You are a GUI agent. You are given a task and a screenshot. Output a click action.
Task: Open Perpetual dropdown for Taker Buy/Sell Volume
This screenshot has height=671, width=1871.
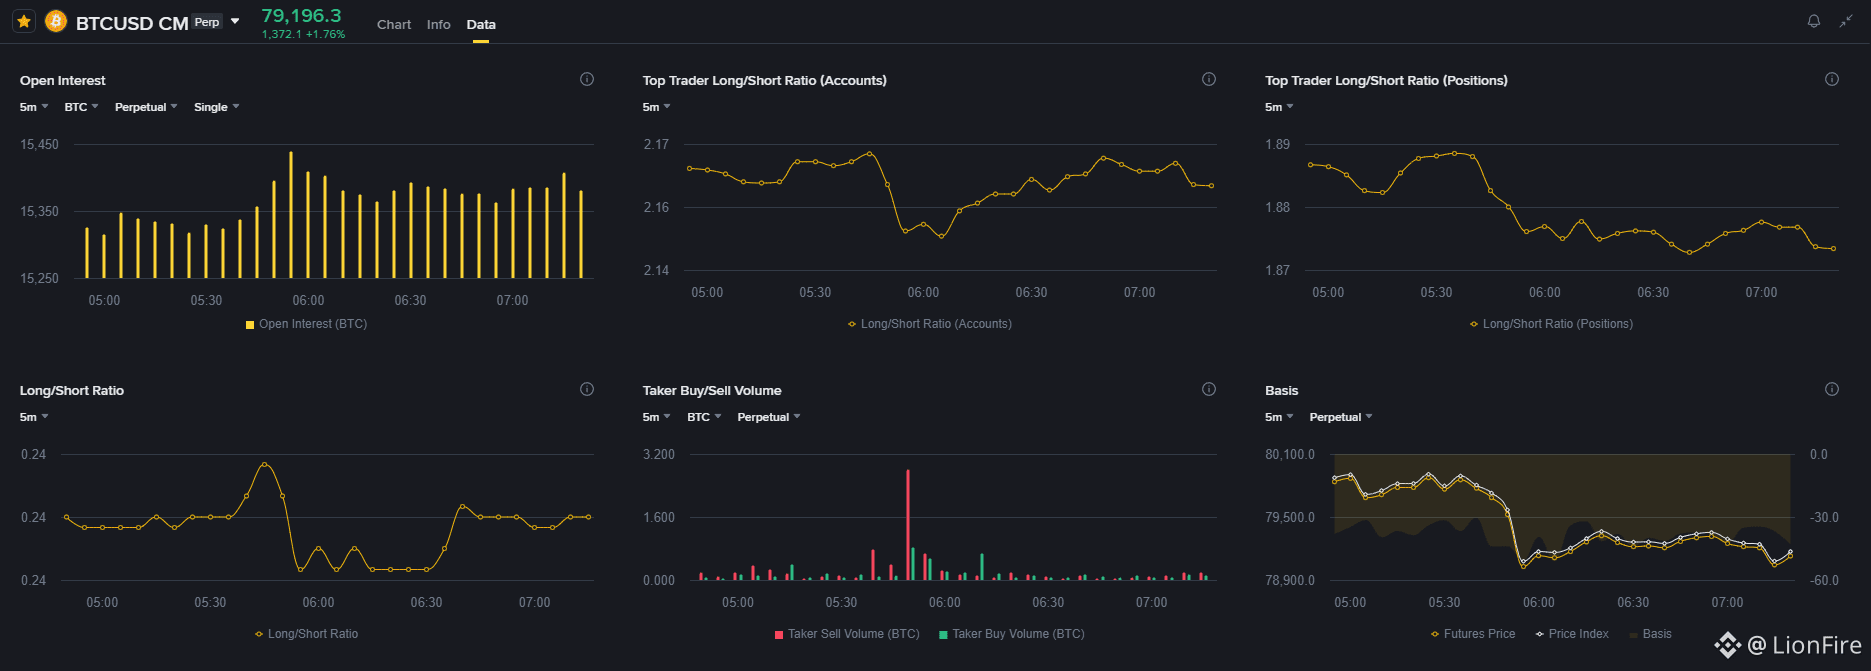tap(769, 417)
